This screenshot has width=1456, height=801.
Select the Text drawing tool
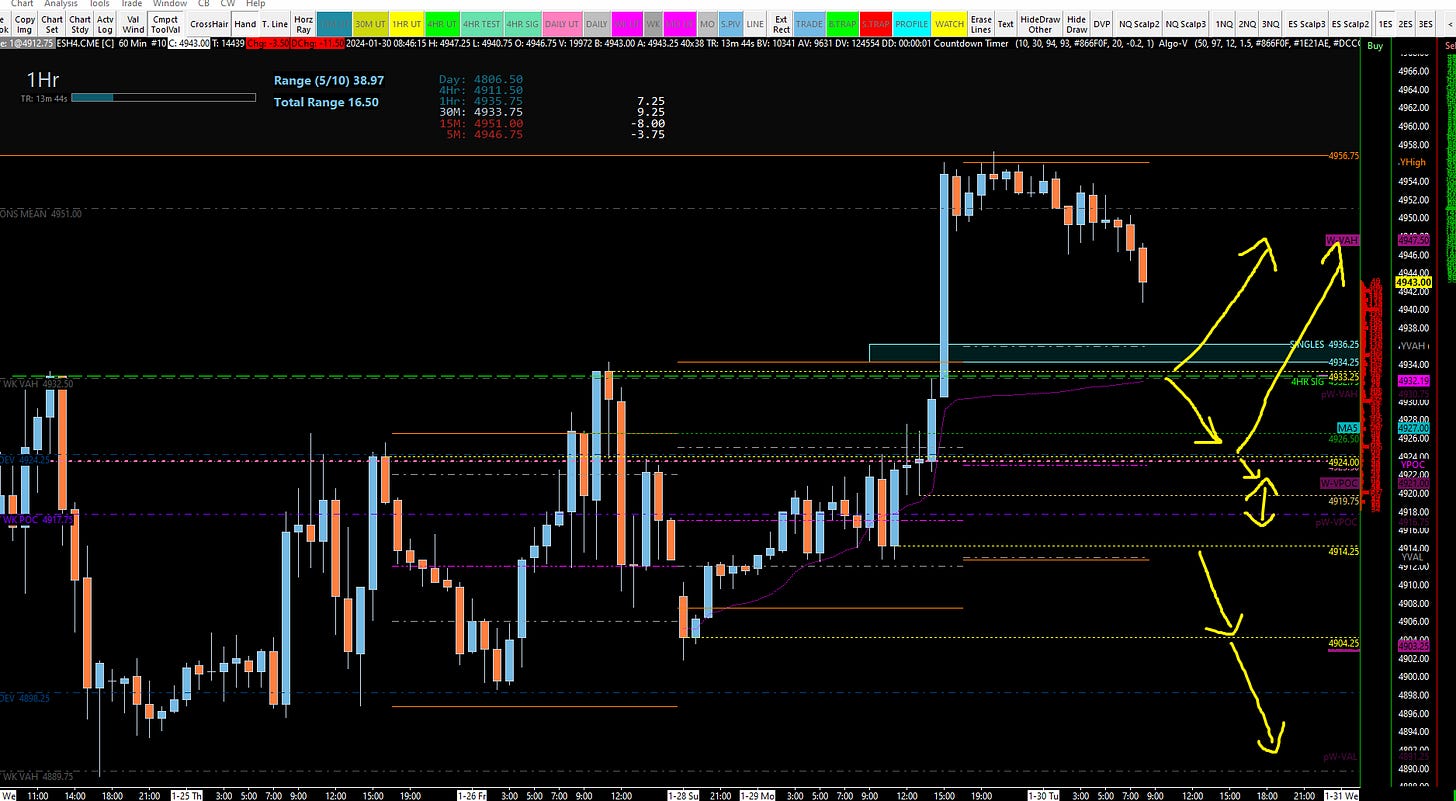1006,24
